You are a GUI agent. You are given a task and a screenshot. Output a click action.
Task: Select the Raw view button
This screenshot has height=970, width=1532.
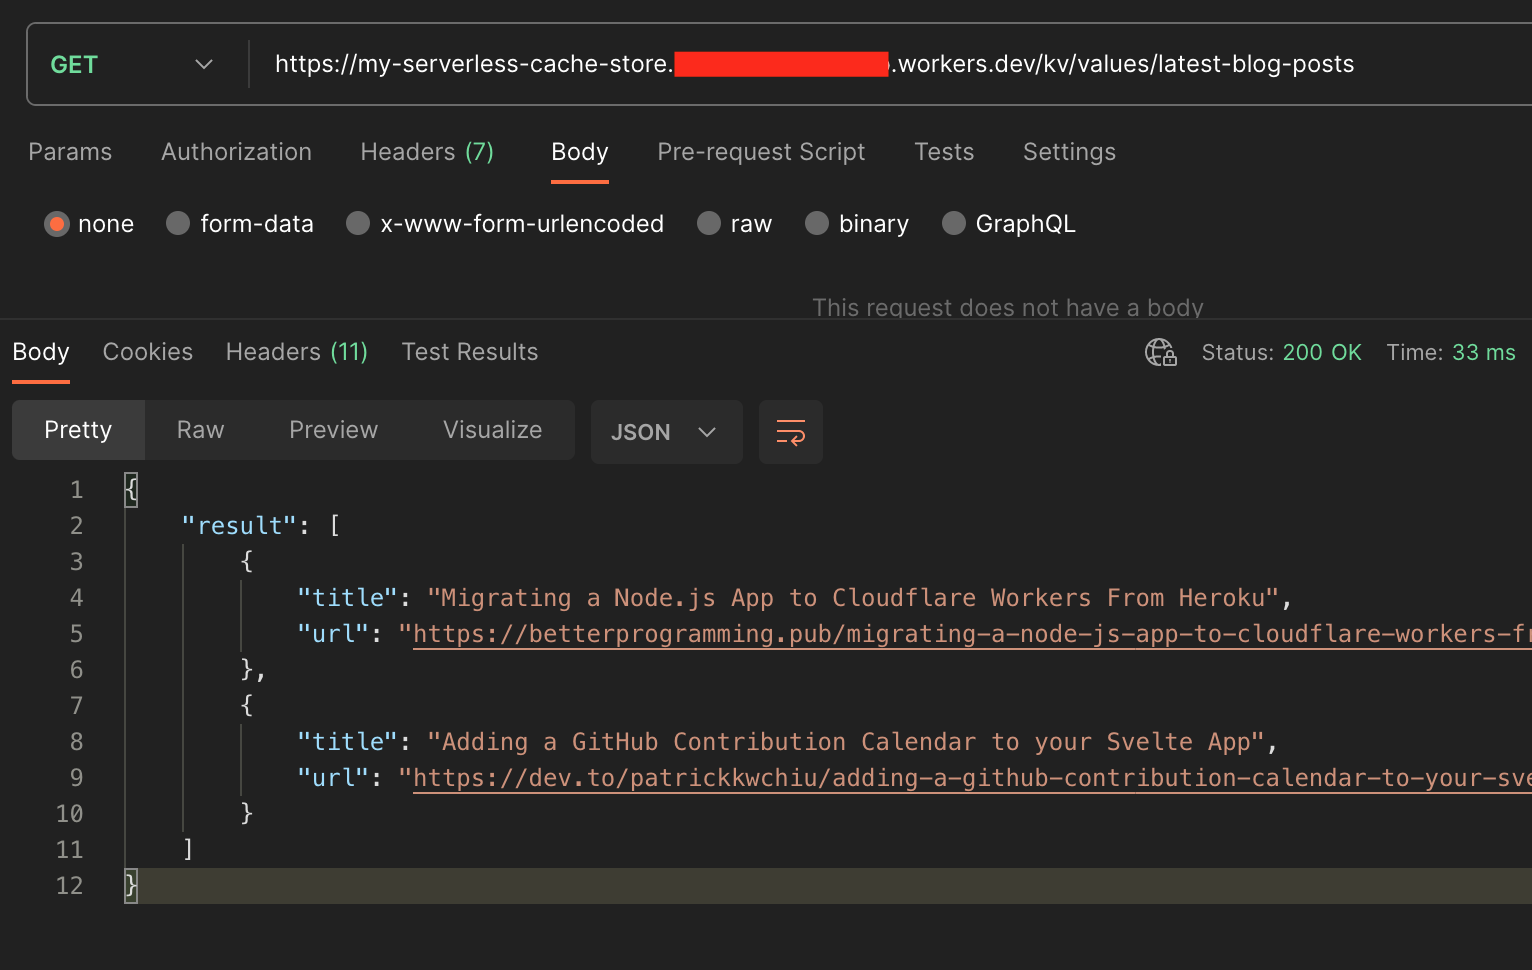[200, 430]
